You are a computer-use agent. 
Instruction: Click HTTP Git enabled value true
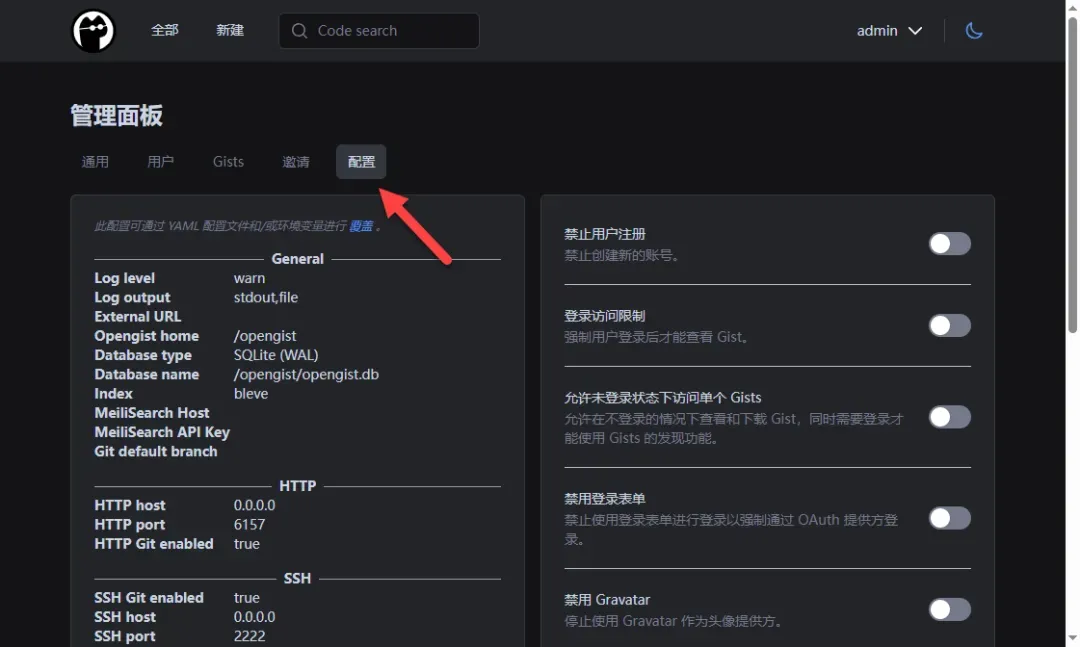pyautogui.click(x=247, y=544)
